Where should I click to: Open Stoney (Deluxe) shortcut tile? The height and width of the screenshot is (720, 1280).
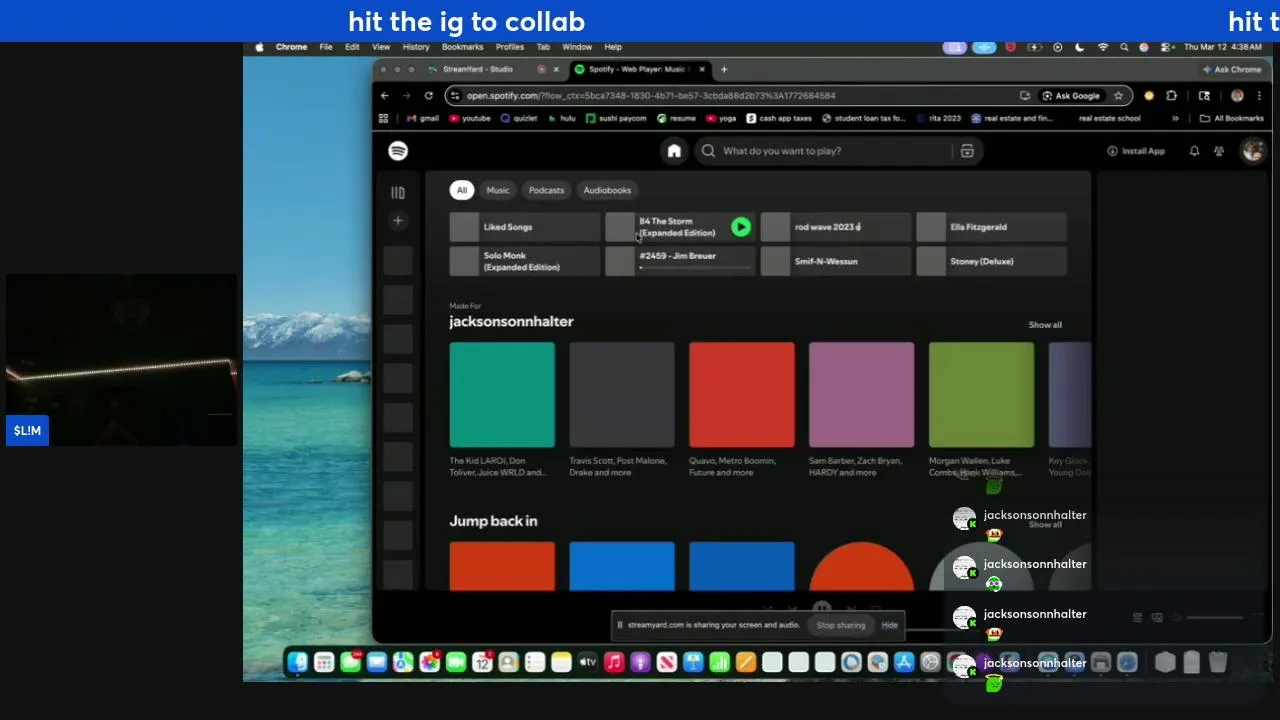point(991,261)
